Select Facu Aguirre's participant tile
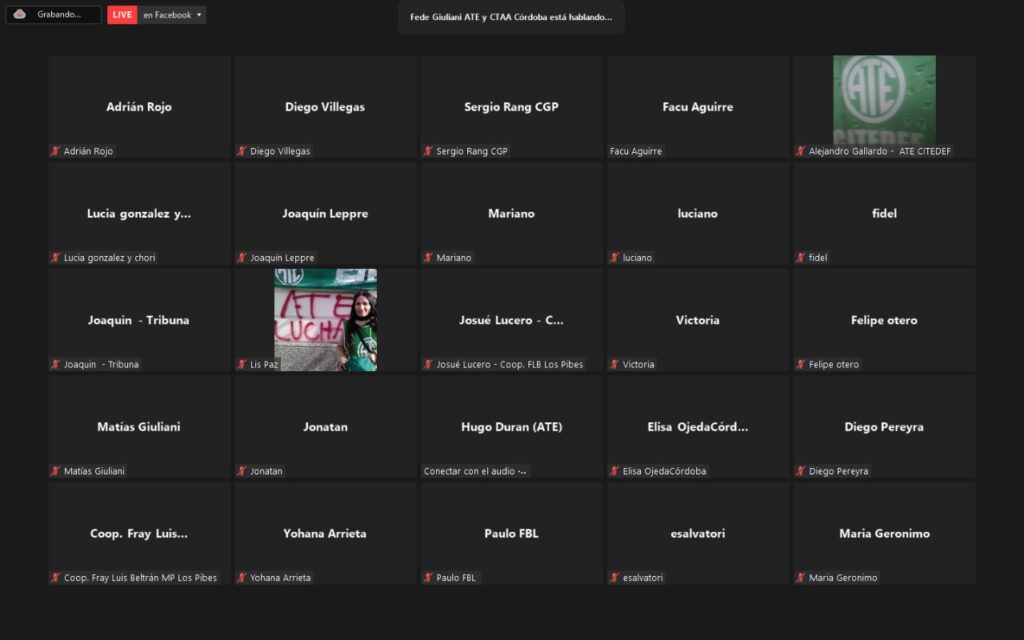The height and width of the screenshot is (640, 1024). pos(697,106)
